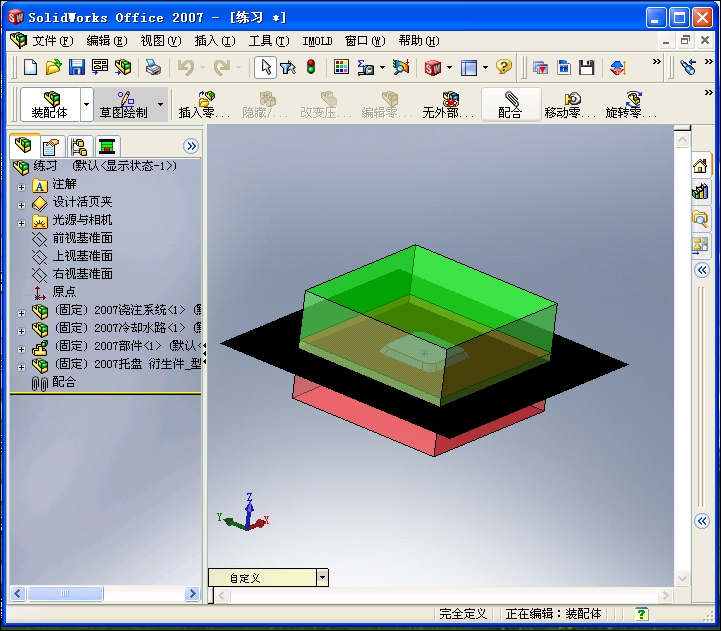The width and height of the screenshot is (721, 631).
Task: Select the root 练习 assembly node
Action: coord(105,166)
